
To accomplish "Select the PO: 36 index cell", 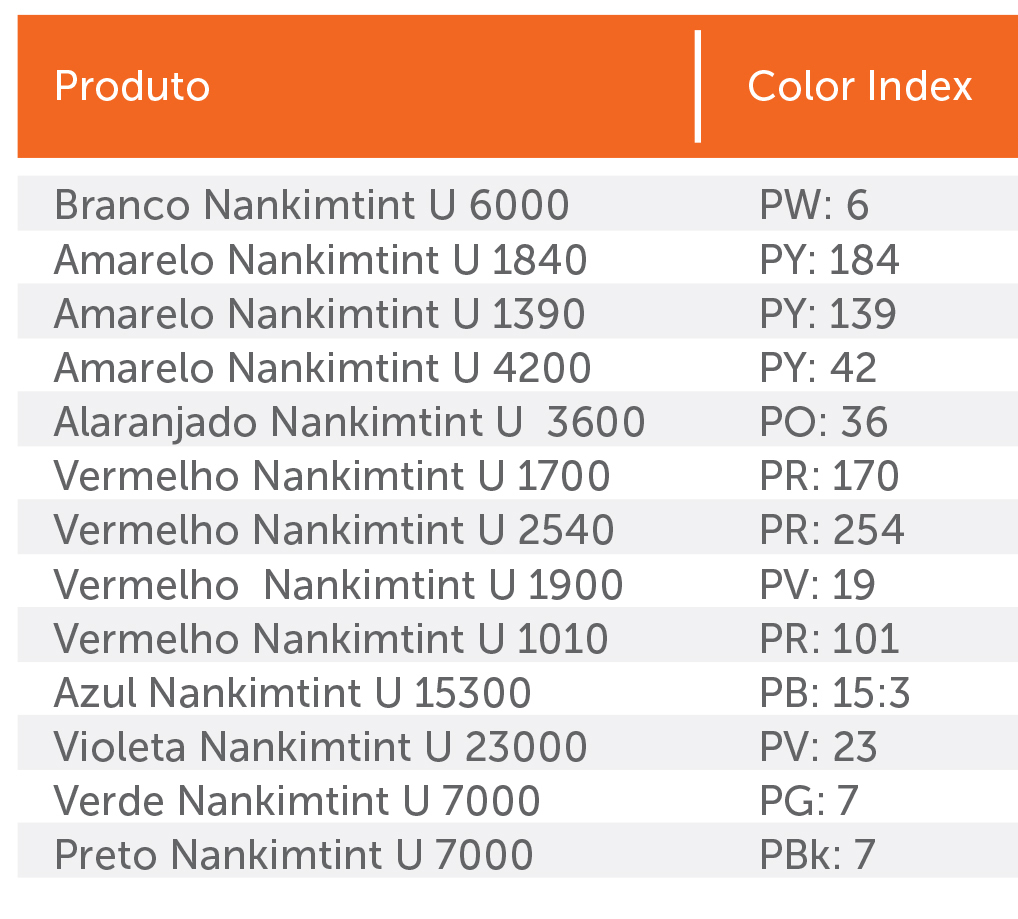I will [823, 422].
